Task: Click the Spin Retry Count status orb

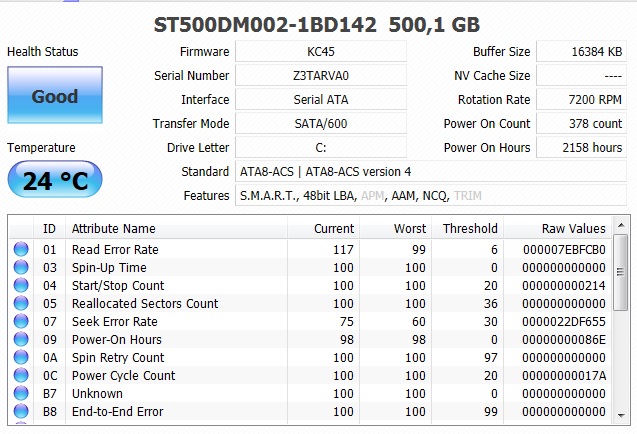Action: 21,357
